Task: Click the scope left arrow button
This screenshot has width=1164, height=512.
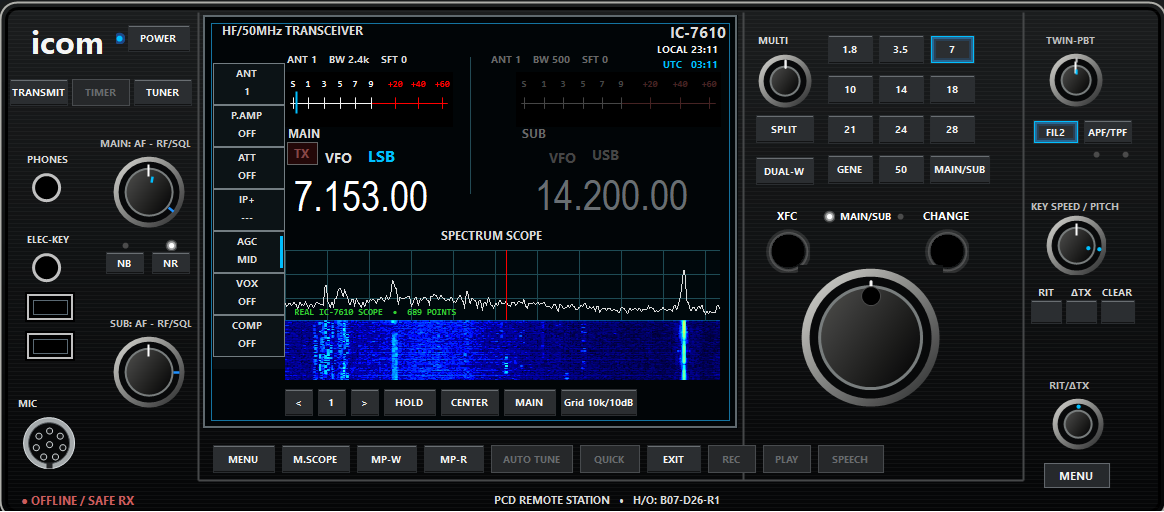Action: pyautogui.click(x=298, y=403)
